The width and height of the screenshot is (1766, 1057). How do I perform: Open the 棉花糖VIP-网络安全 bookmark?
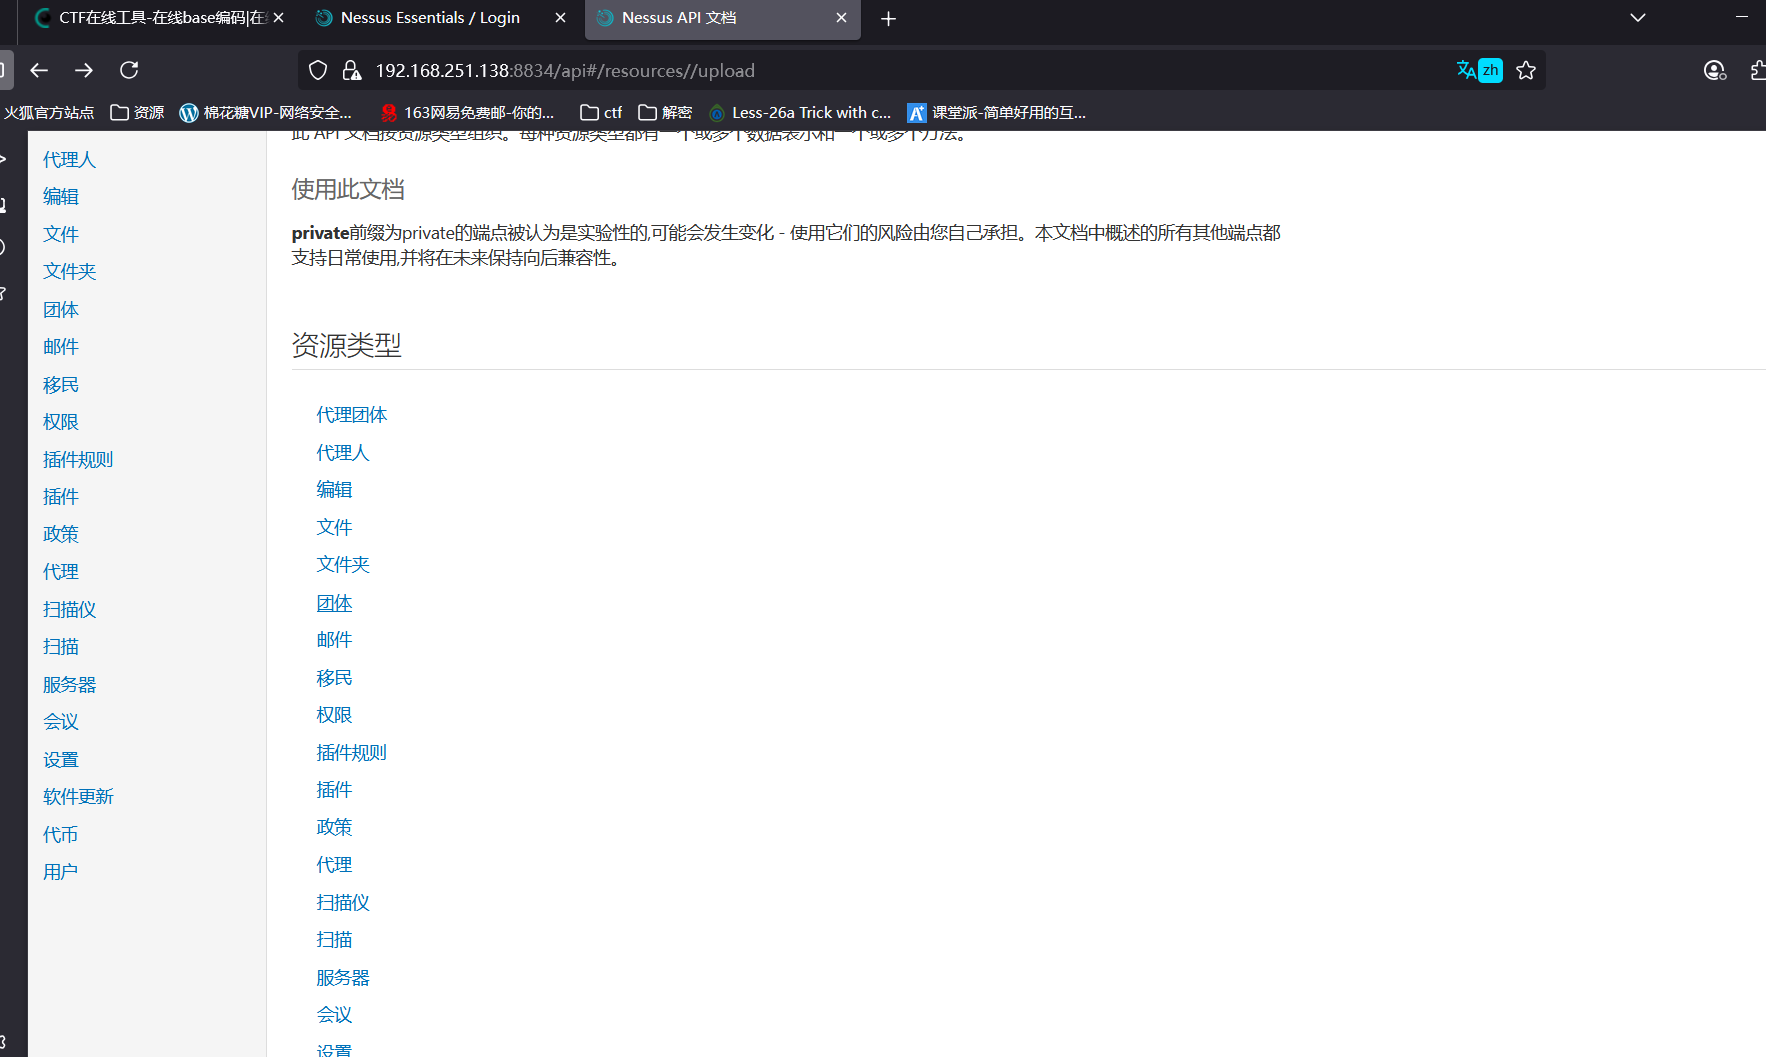[266, 113]
